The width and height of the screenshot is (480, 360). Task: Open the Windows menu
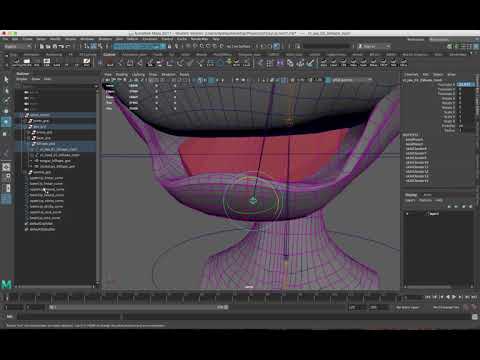(87, 39)
